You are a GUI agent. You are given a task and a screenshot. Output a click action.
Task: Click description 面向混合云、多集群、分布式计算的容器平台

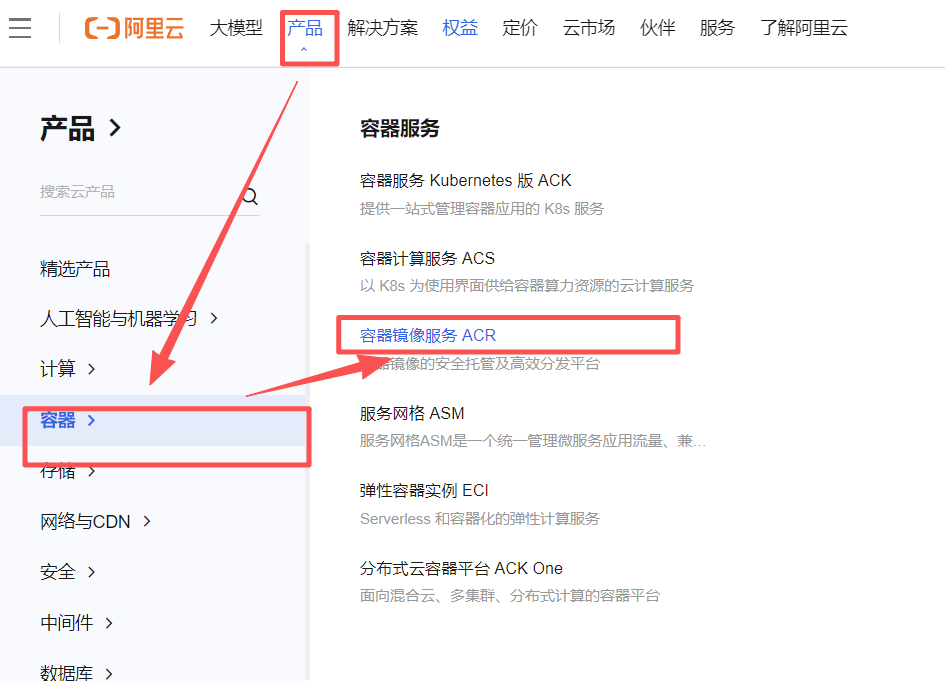point(510,596)
